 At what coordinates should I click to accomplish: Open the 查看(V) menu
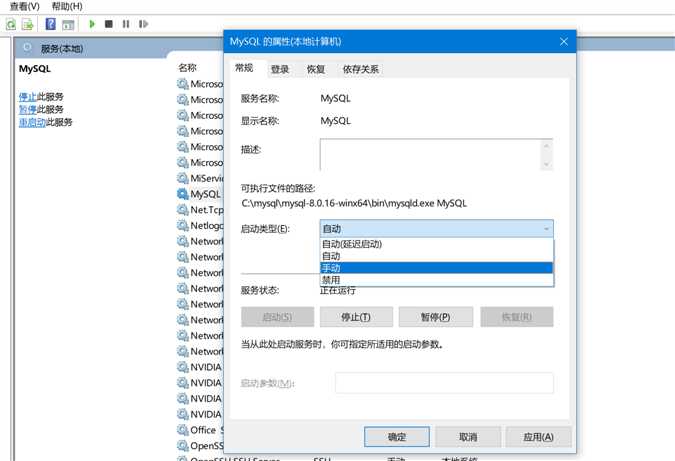25,6
